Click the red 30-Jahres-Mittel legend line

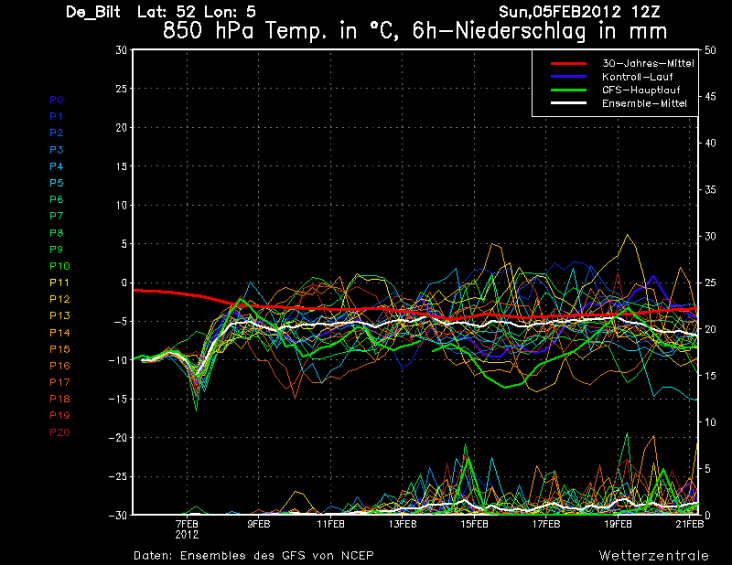tap(568, 64)
